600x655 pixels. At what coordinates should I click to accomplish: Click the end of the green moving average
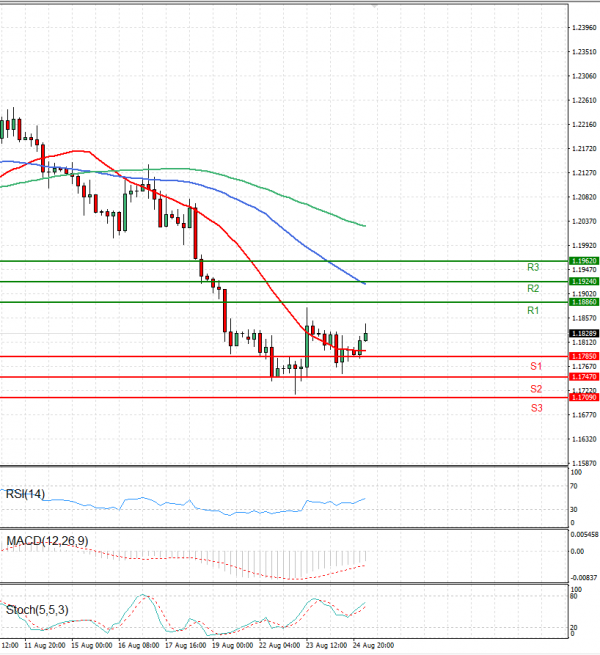click(365, 226)
